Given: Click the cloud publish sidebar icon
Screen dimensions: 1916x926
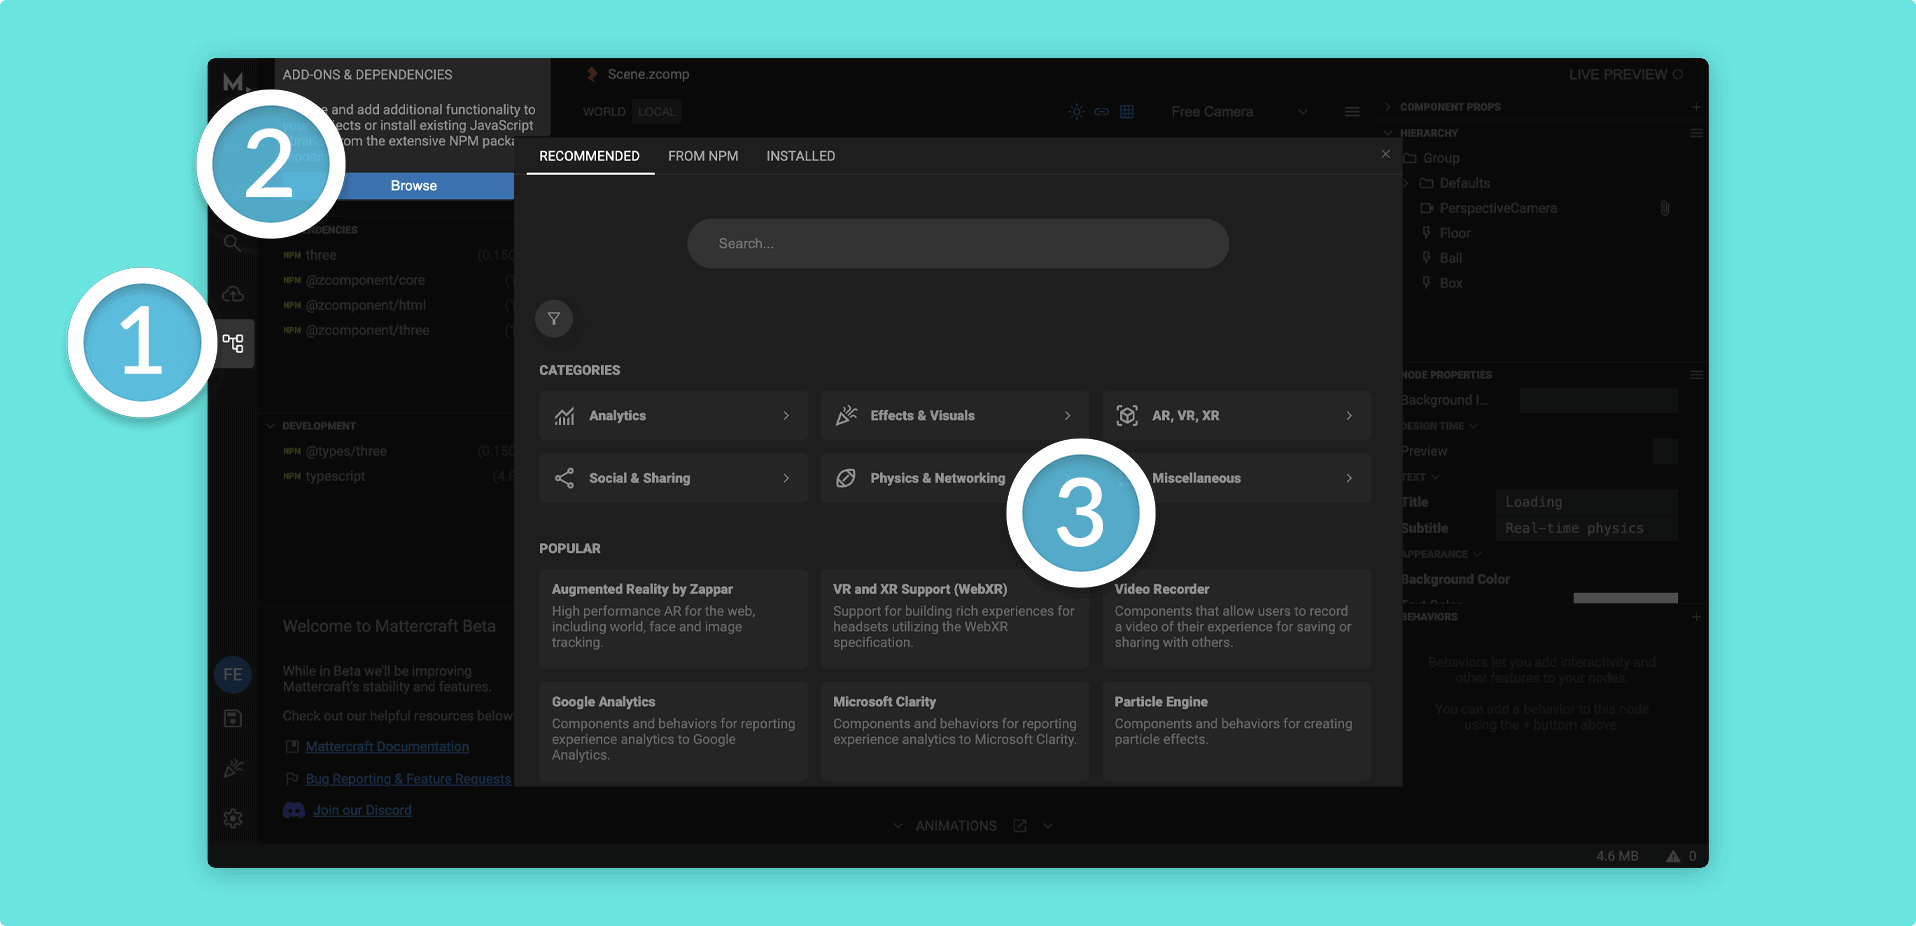Looking at the screenshot, I should pos(233,294).
